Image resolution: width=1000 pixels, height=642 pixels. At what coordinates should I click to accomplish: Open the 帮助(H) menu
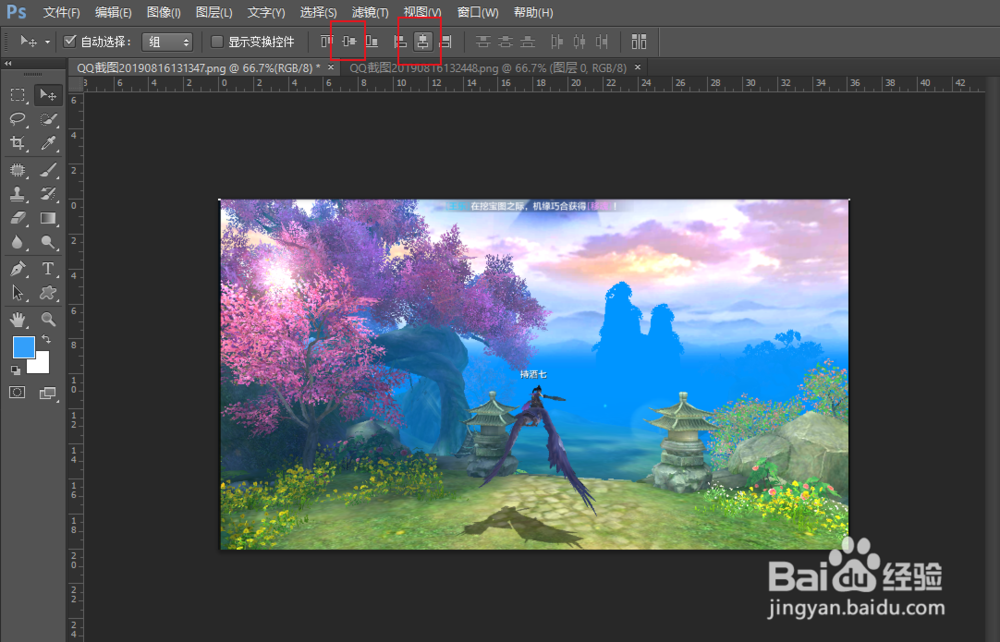click(x=533, y=12)
